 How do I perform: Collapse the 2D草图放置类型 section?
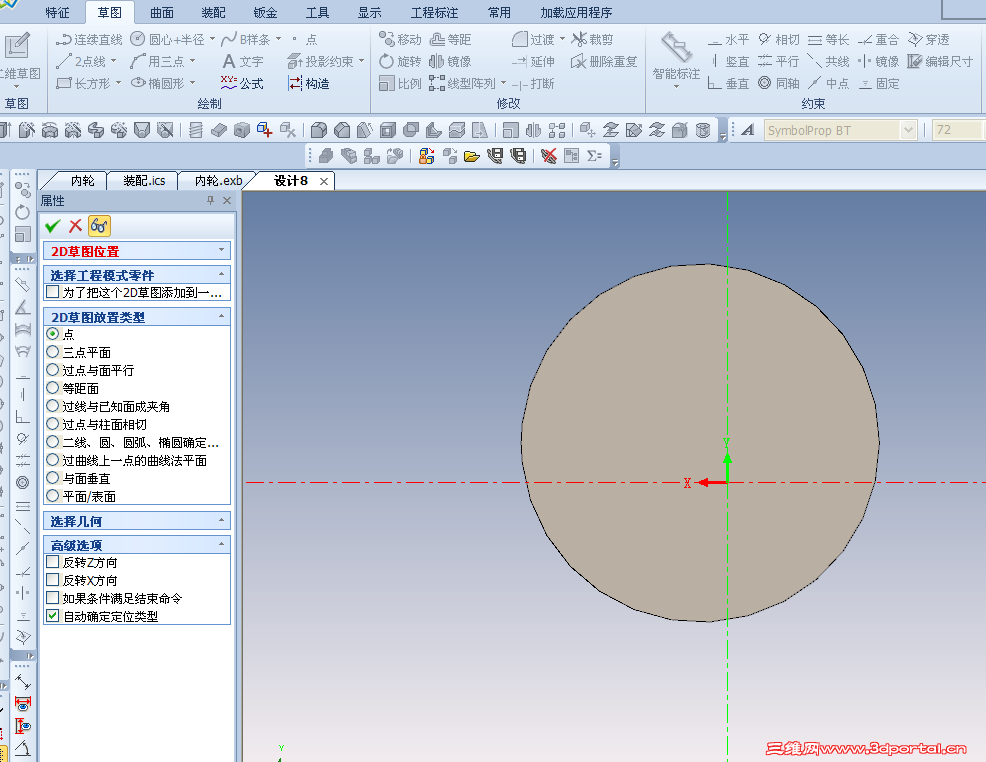pos(221,316)
